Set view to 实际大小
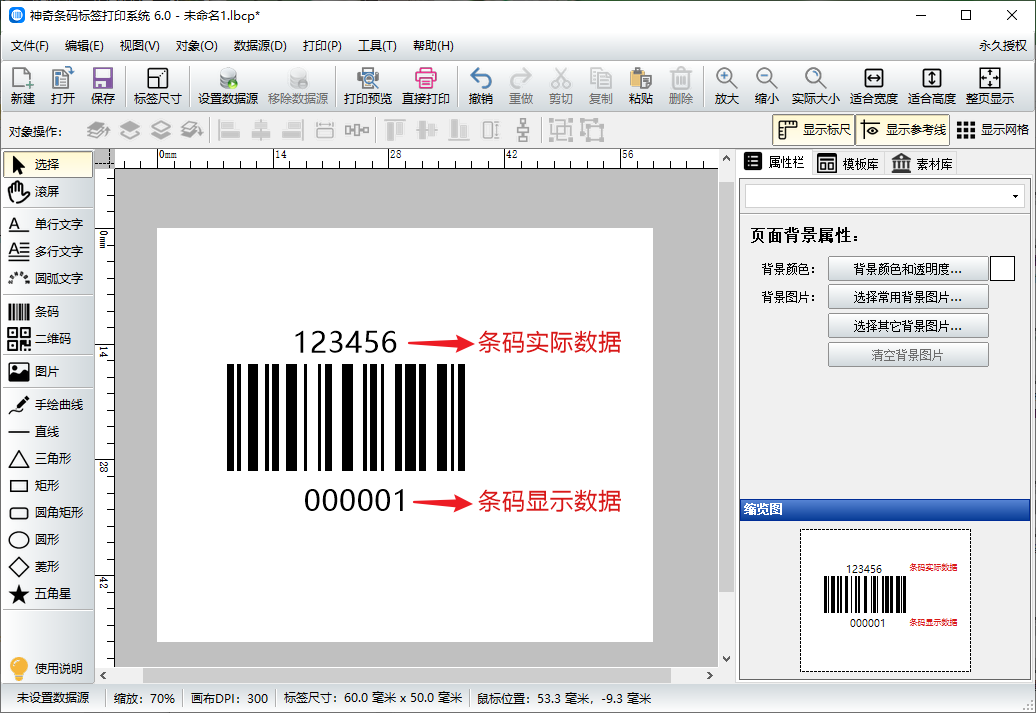 (x=815, y=86)
